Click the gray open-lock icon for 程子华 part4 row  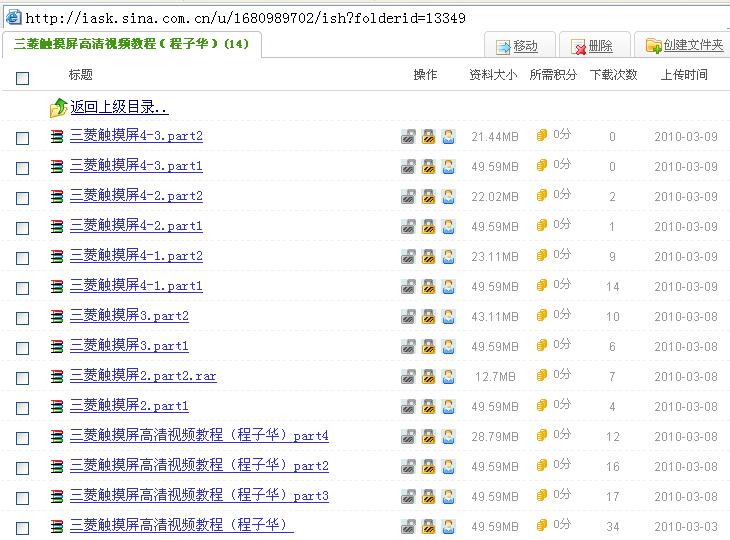pyautogui.click(x=408, y=437)
